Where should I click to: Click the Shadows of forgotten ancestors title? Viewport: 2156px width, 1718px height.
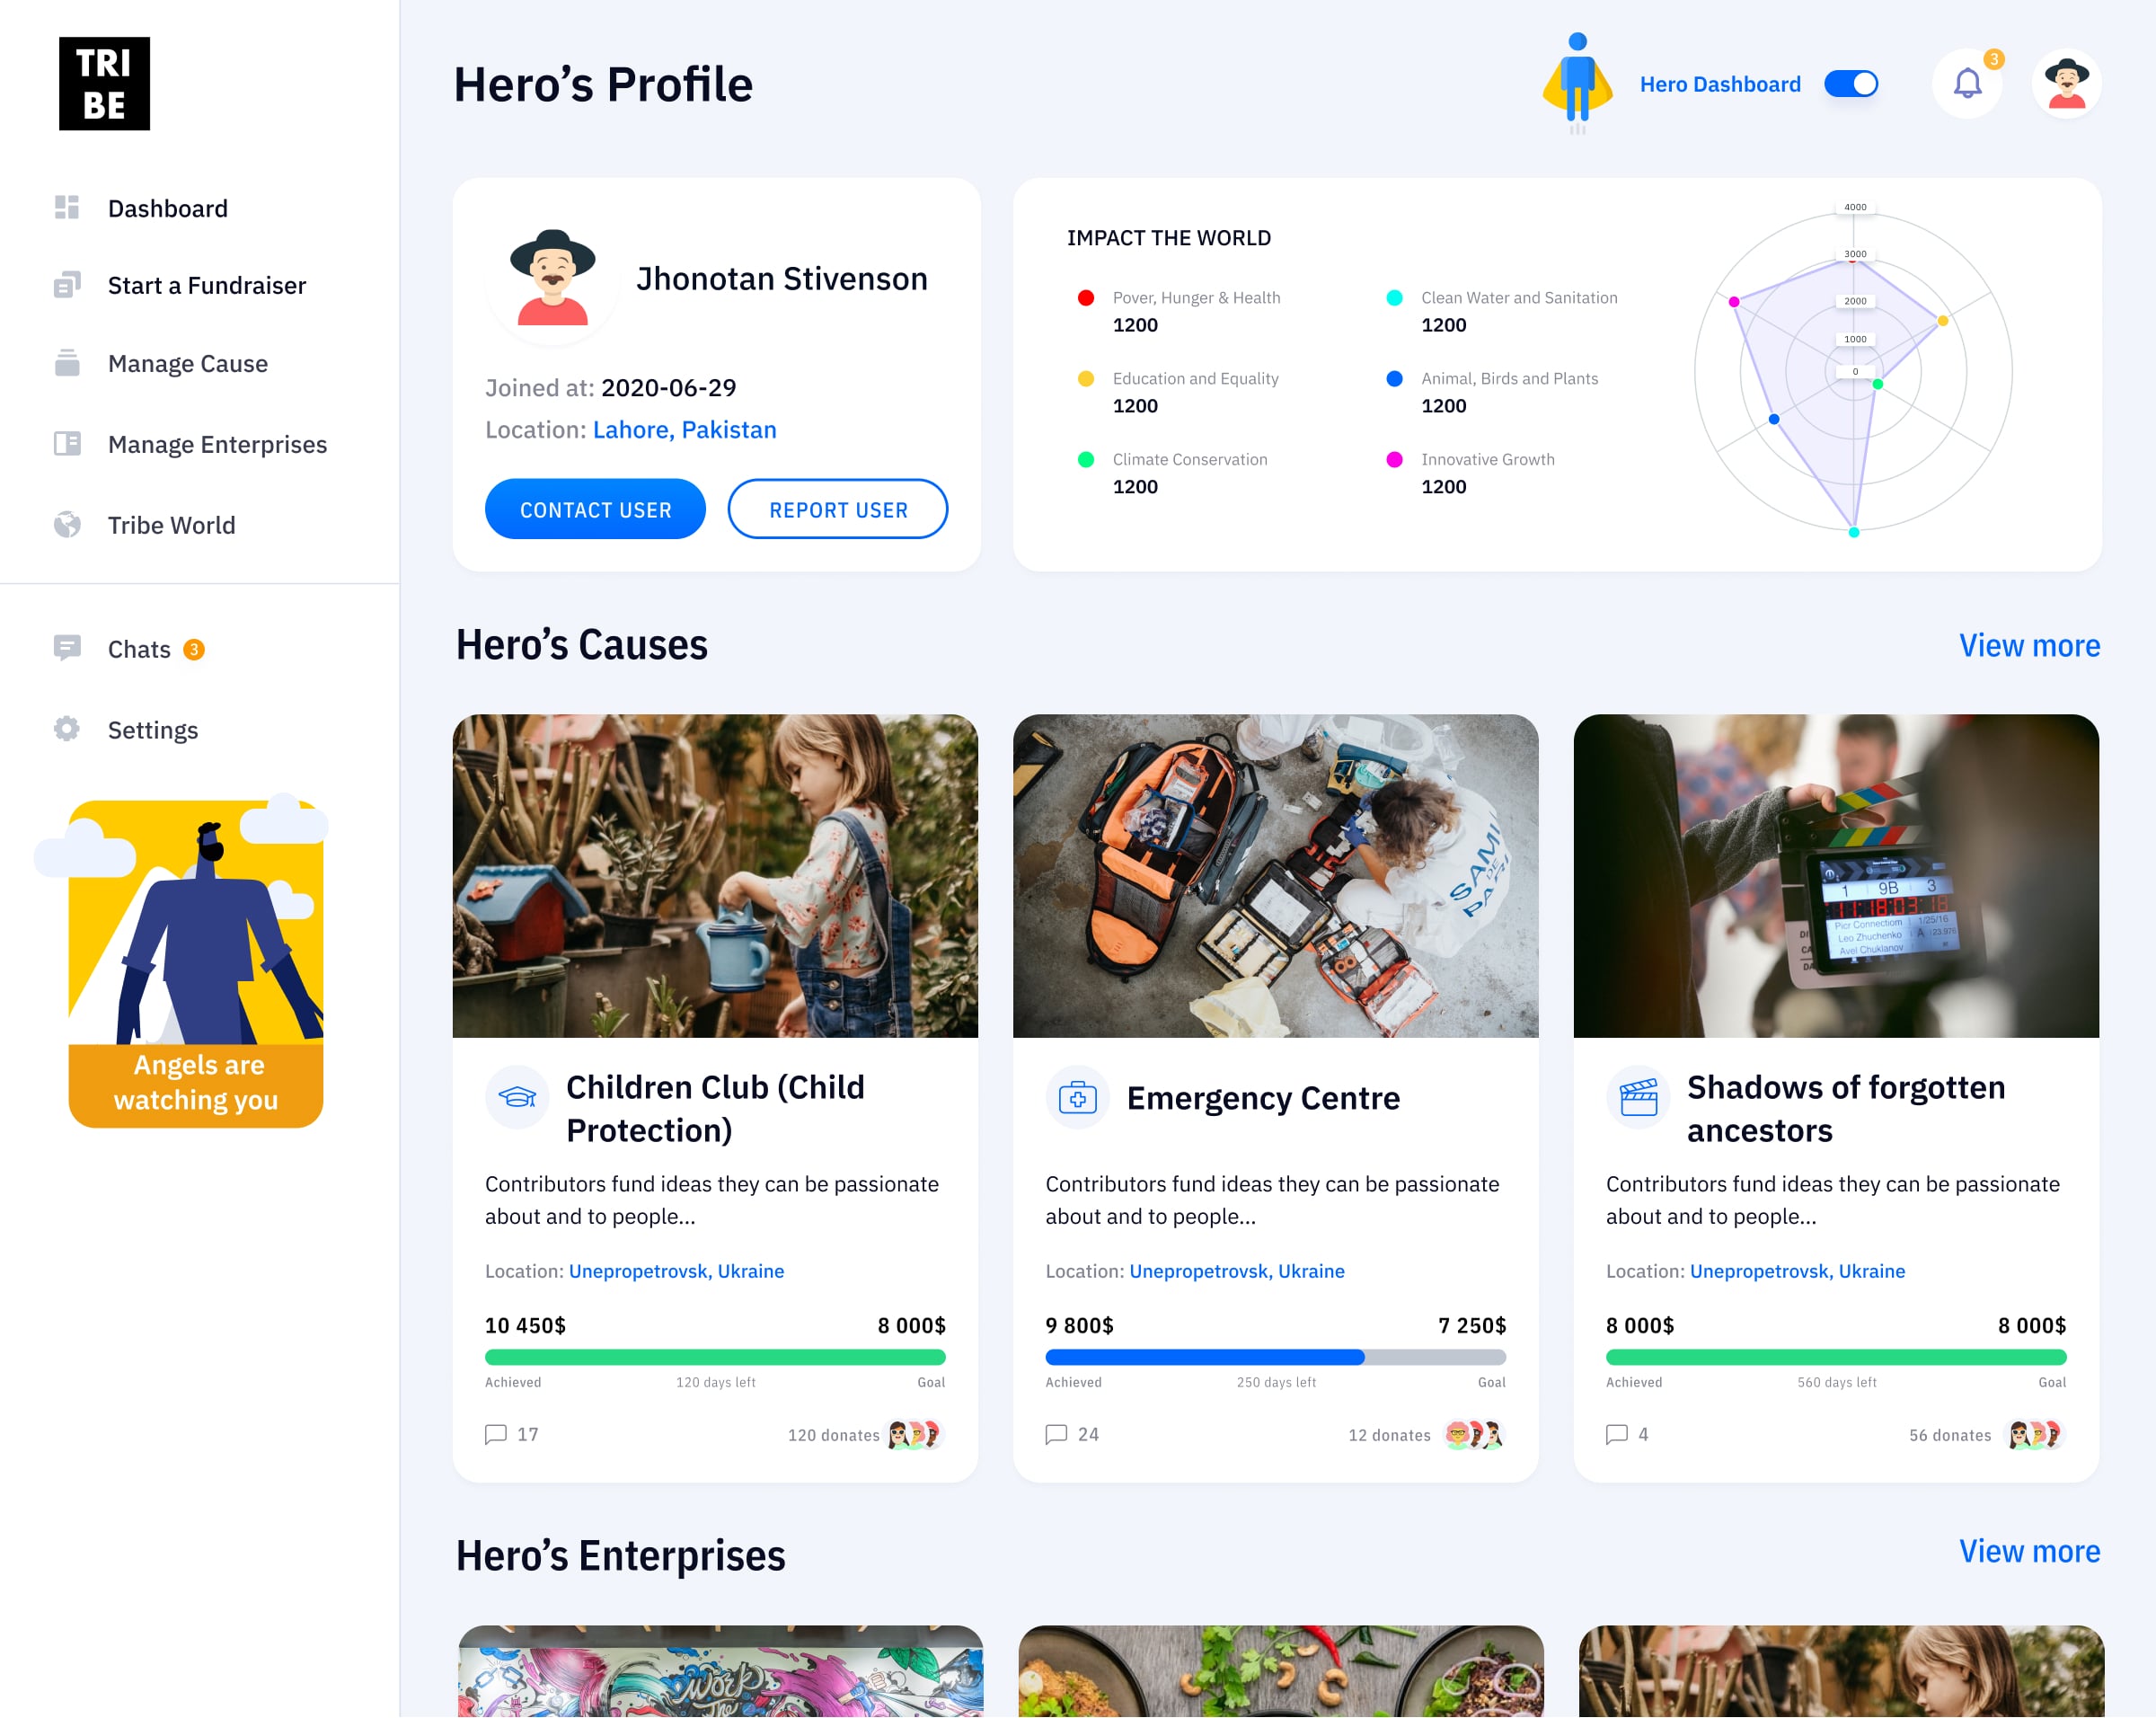(x=1846, y=1108)
